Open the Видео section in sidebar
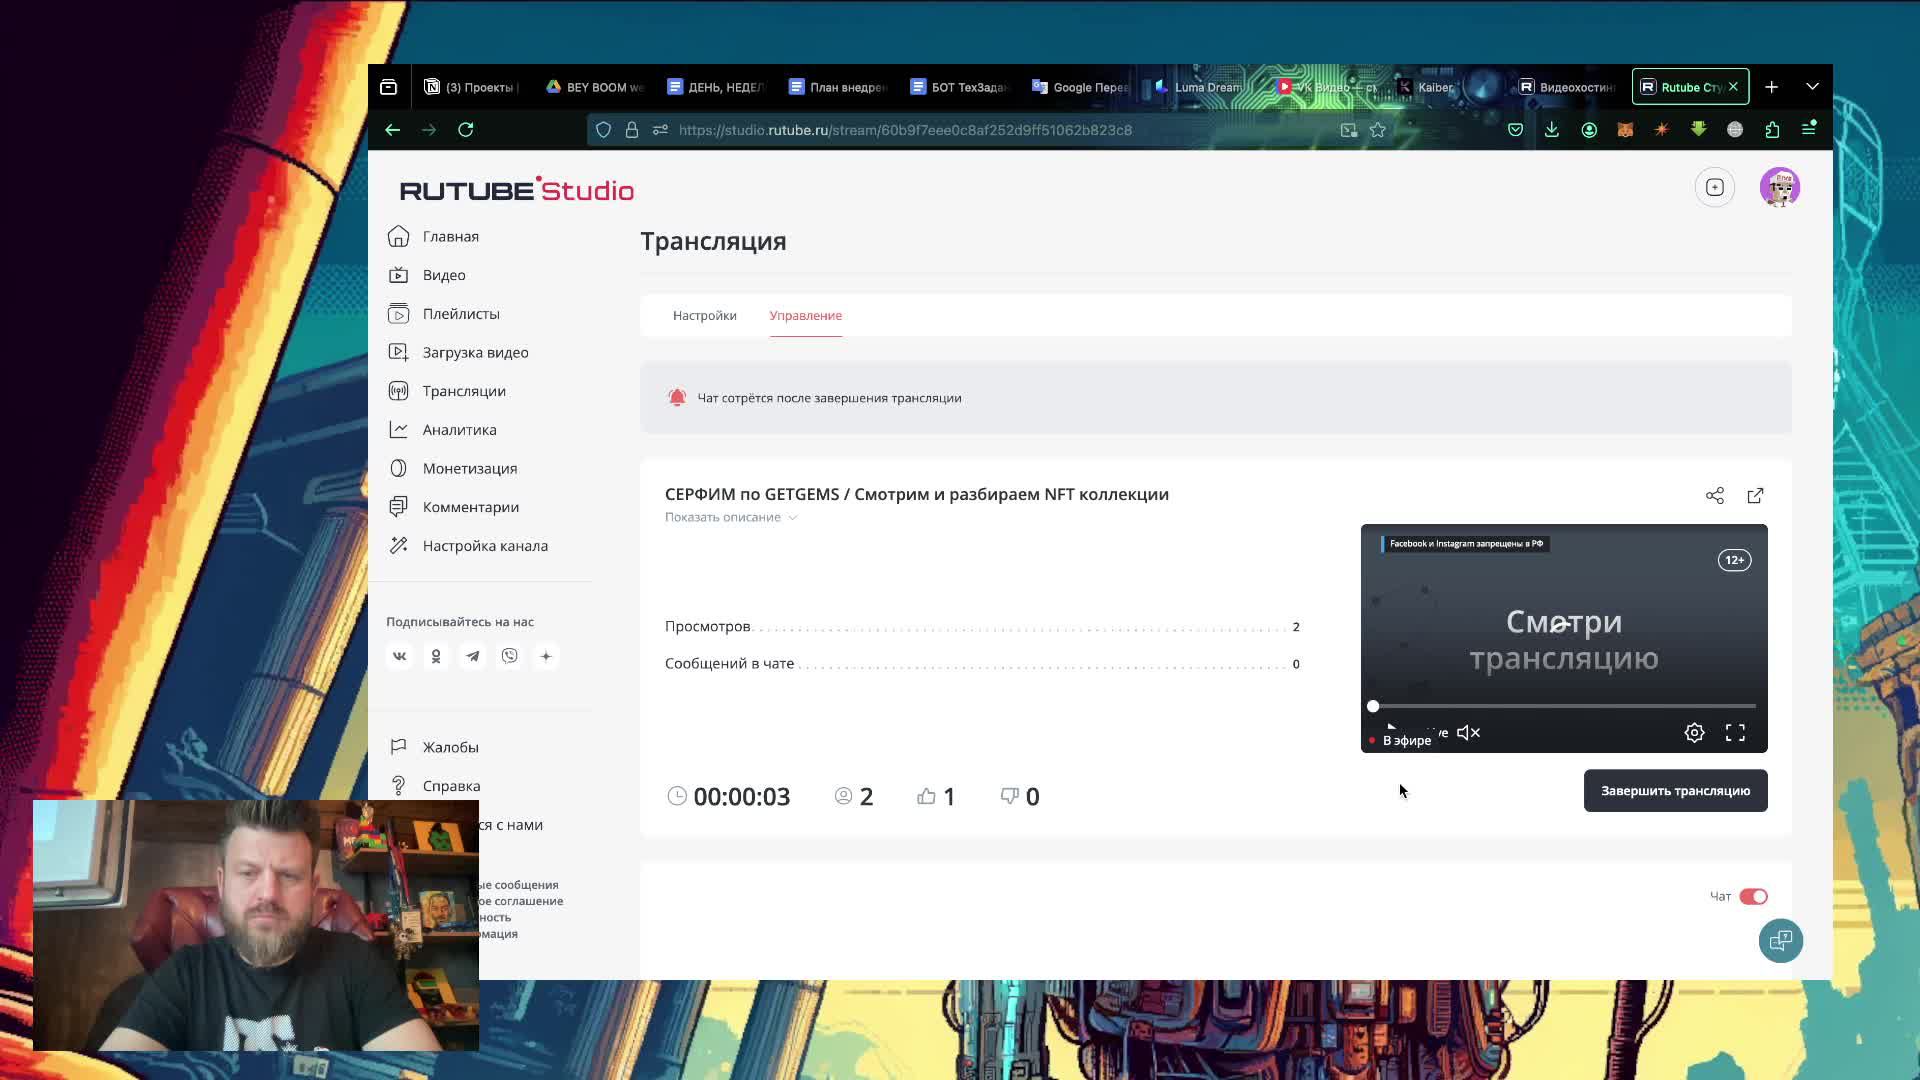This screenshot has height=1080, width=1920. click(427, 275)
